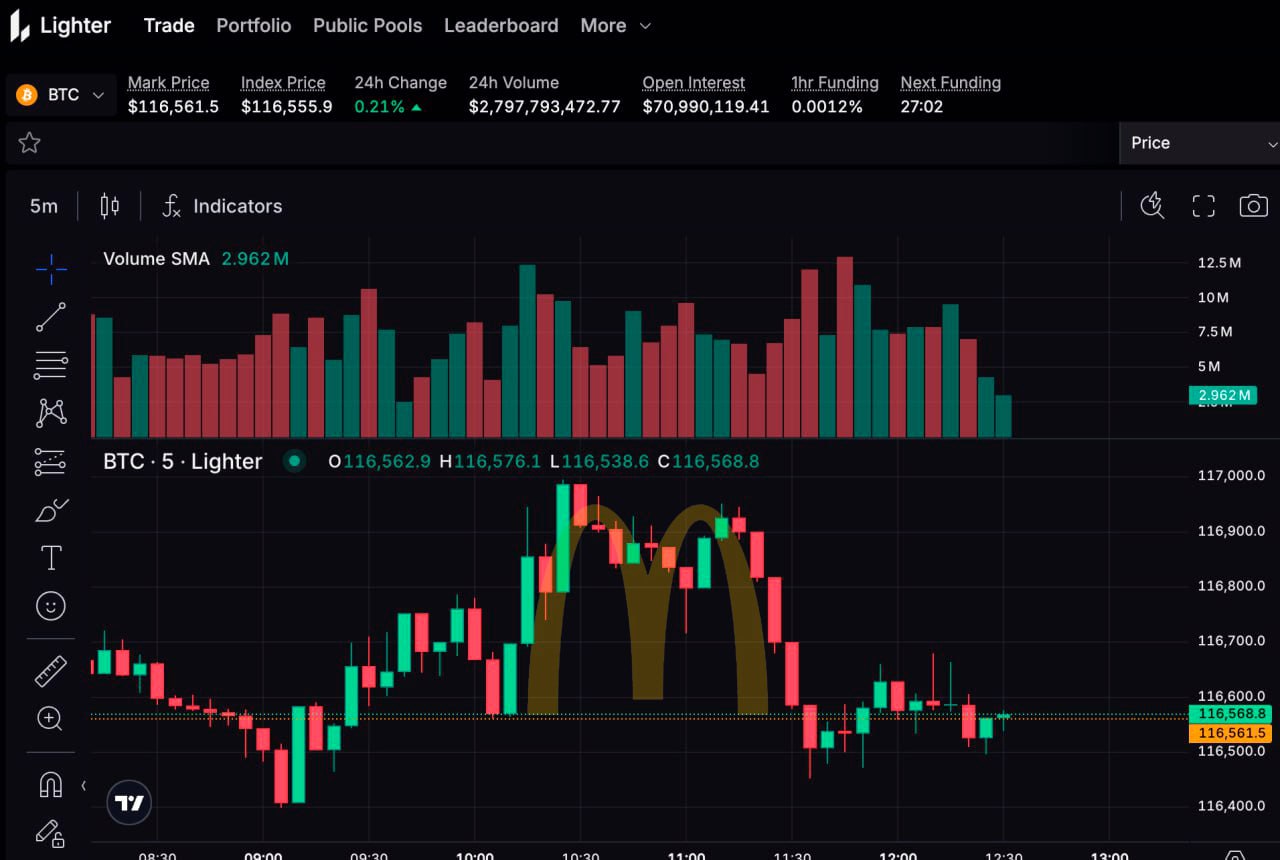Open the Price dropdown selector

pyautogui.click(x=1199, y=143)
